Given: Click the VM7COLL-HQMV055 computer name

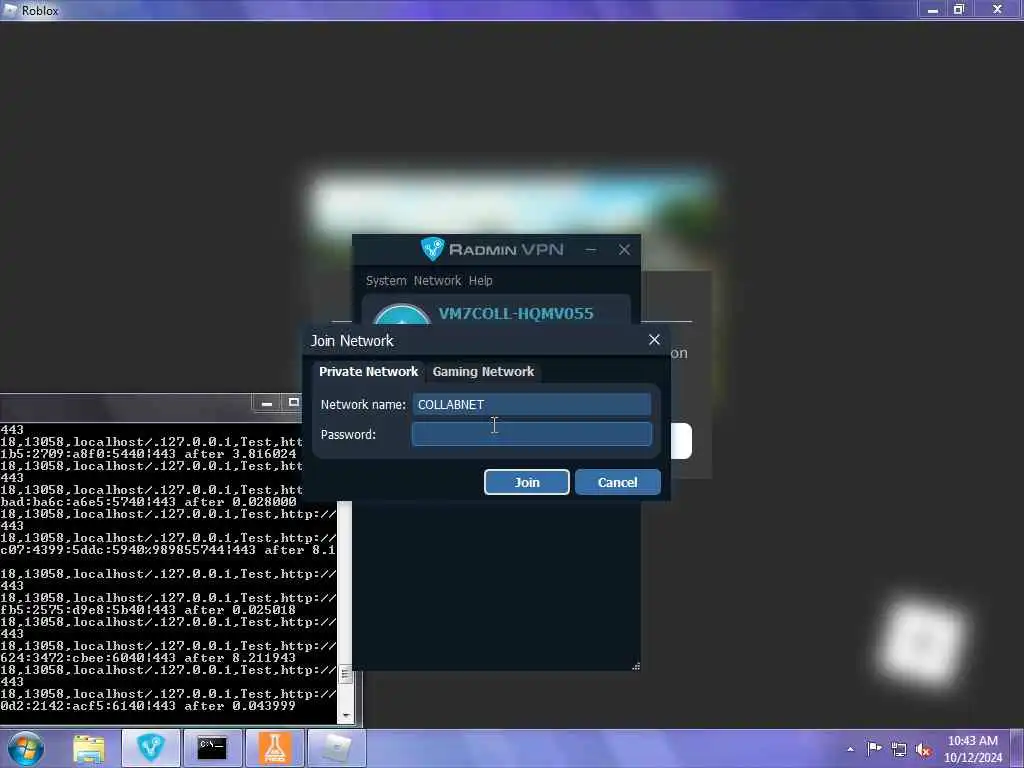Looking at the screenshot, I should tap(516, 313).
